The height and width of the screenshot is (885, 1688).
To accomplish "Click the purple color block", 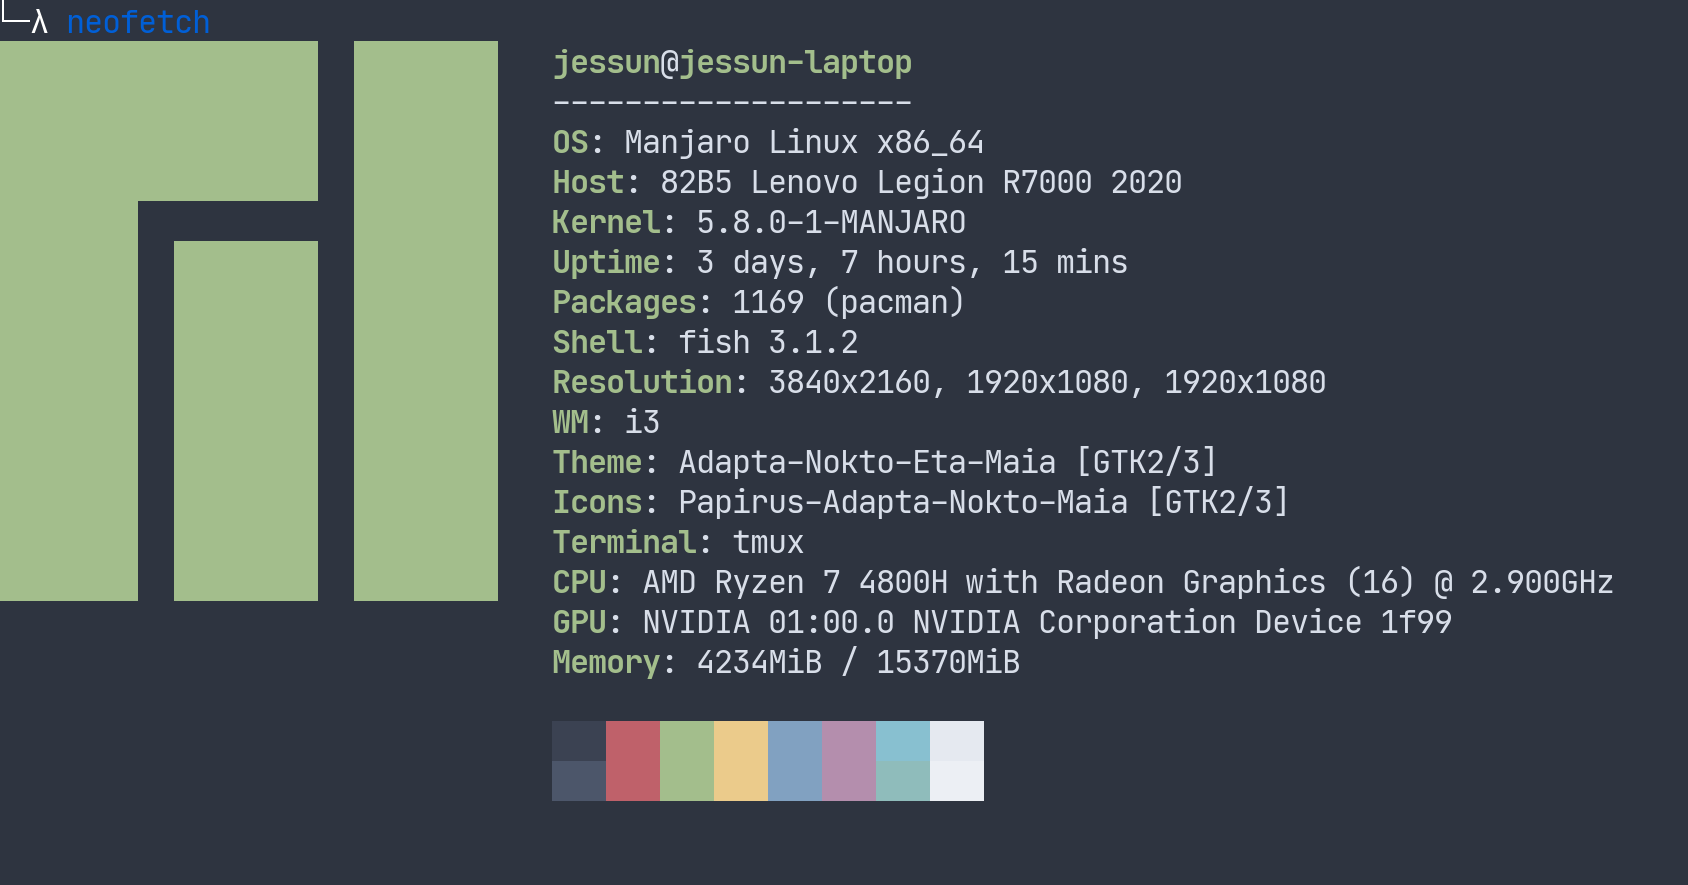I will click(849, 761).
